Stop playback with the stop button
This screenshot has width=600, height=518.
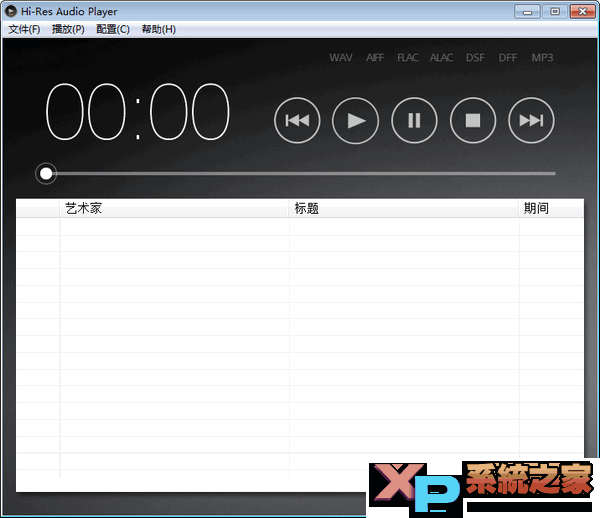(x=473, y=121)
